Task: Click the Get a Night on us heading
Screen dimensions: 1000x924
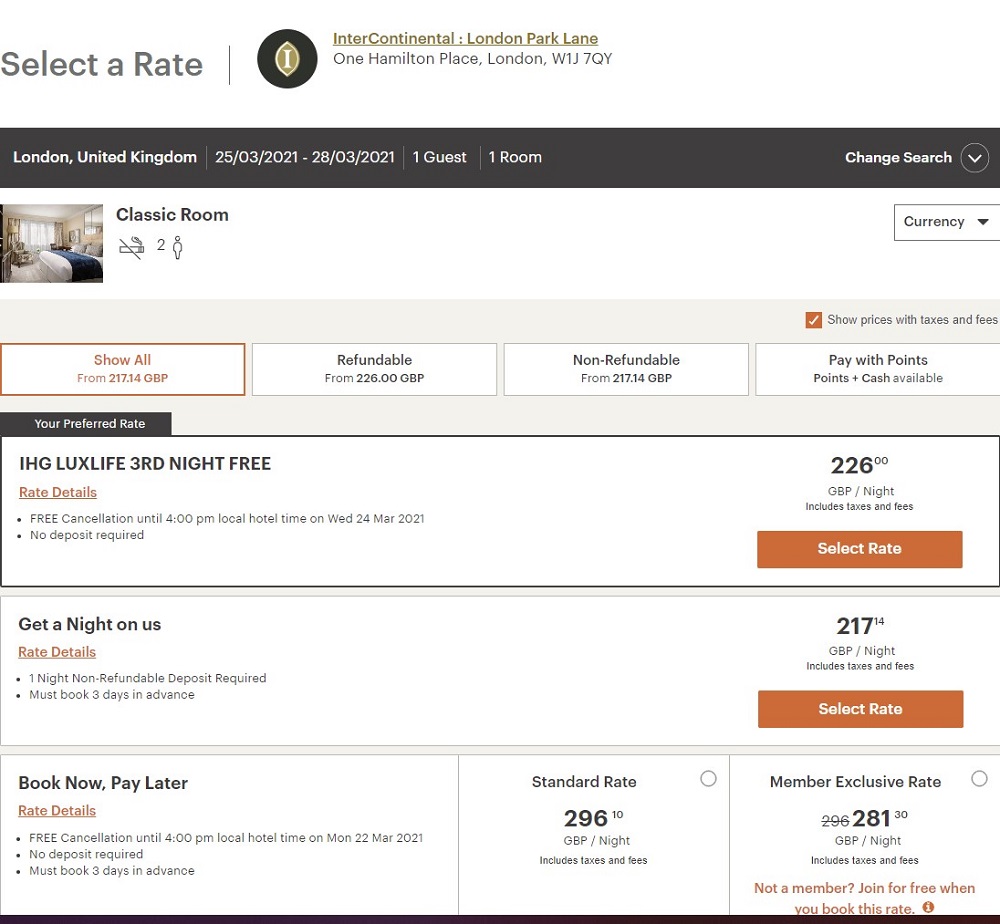Action: tap(89, 624)
